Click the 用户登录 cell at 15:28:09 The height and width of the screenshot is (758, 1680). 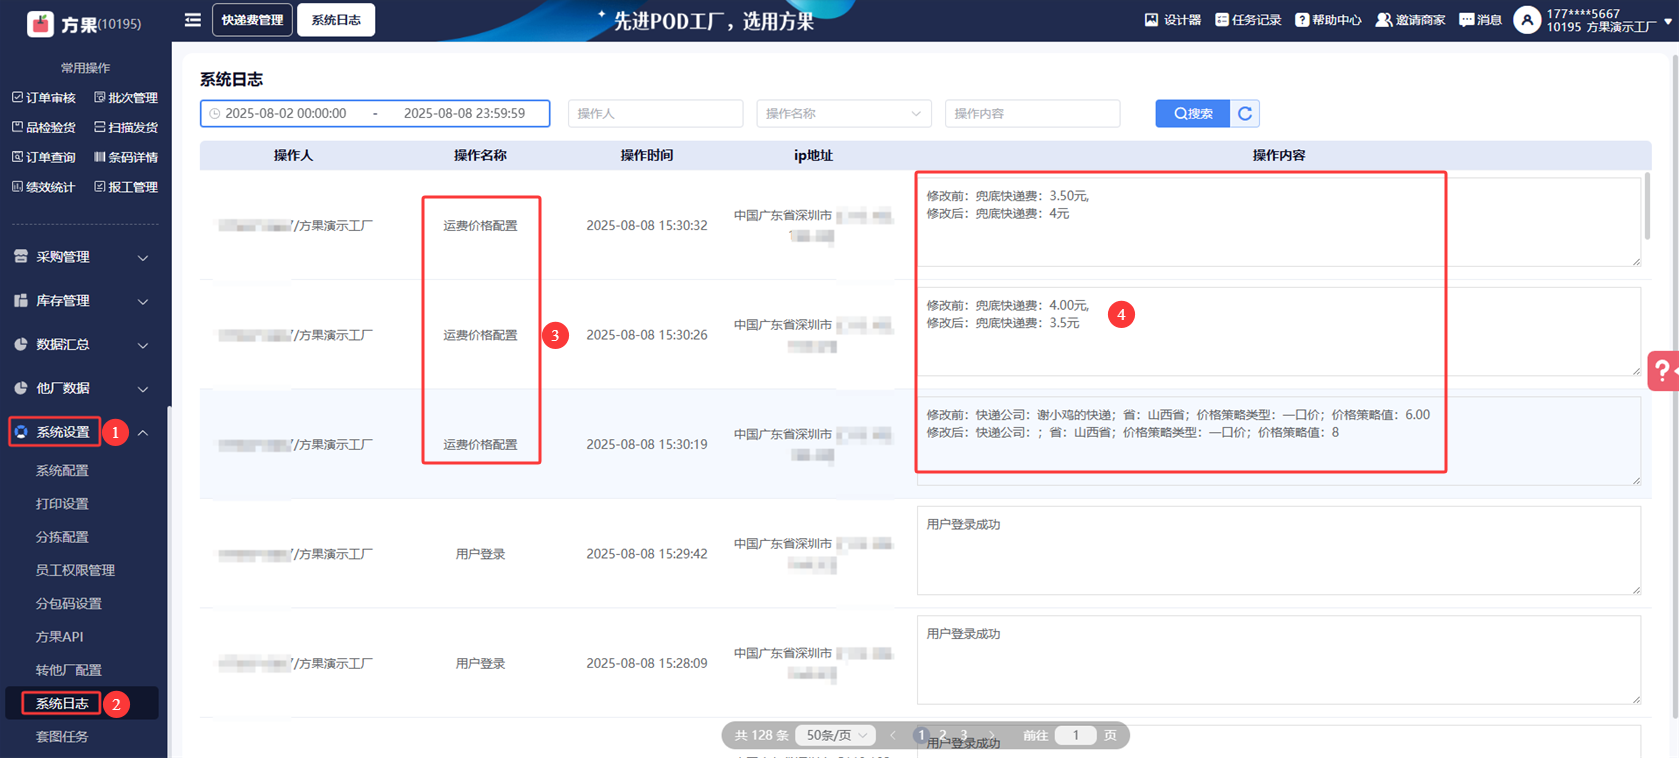click(x=480, y=664)
